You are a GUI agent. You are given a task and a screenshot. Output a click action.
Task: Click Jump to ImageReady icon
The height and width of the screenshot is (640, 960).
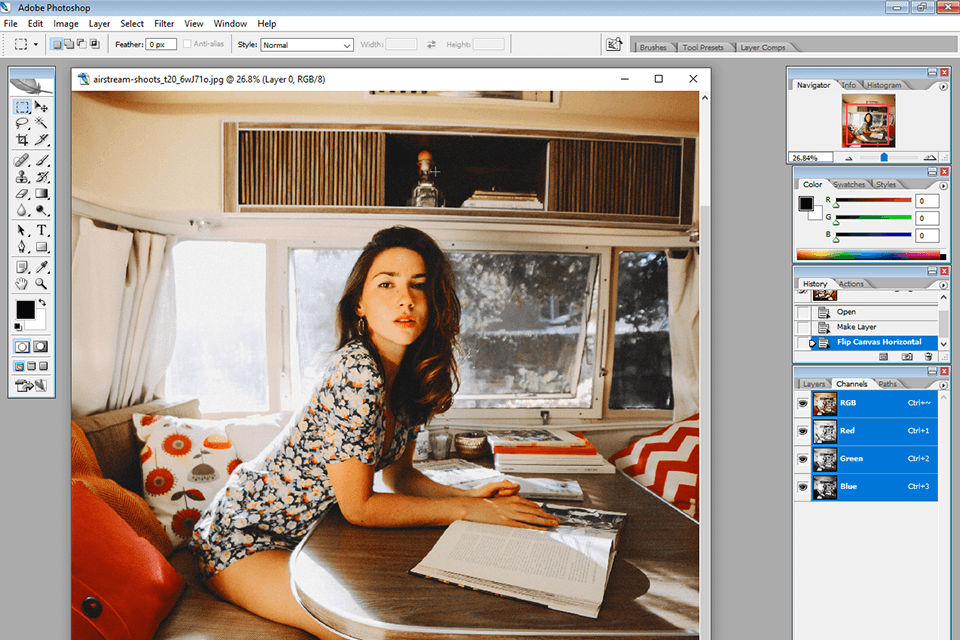pos(31,386)
